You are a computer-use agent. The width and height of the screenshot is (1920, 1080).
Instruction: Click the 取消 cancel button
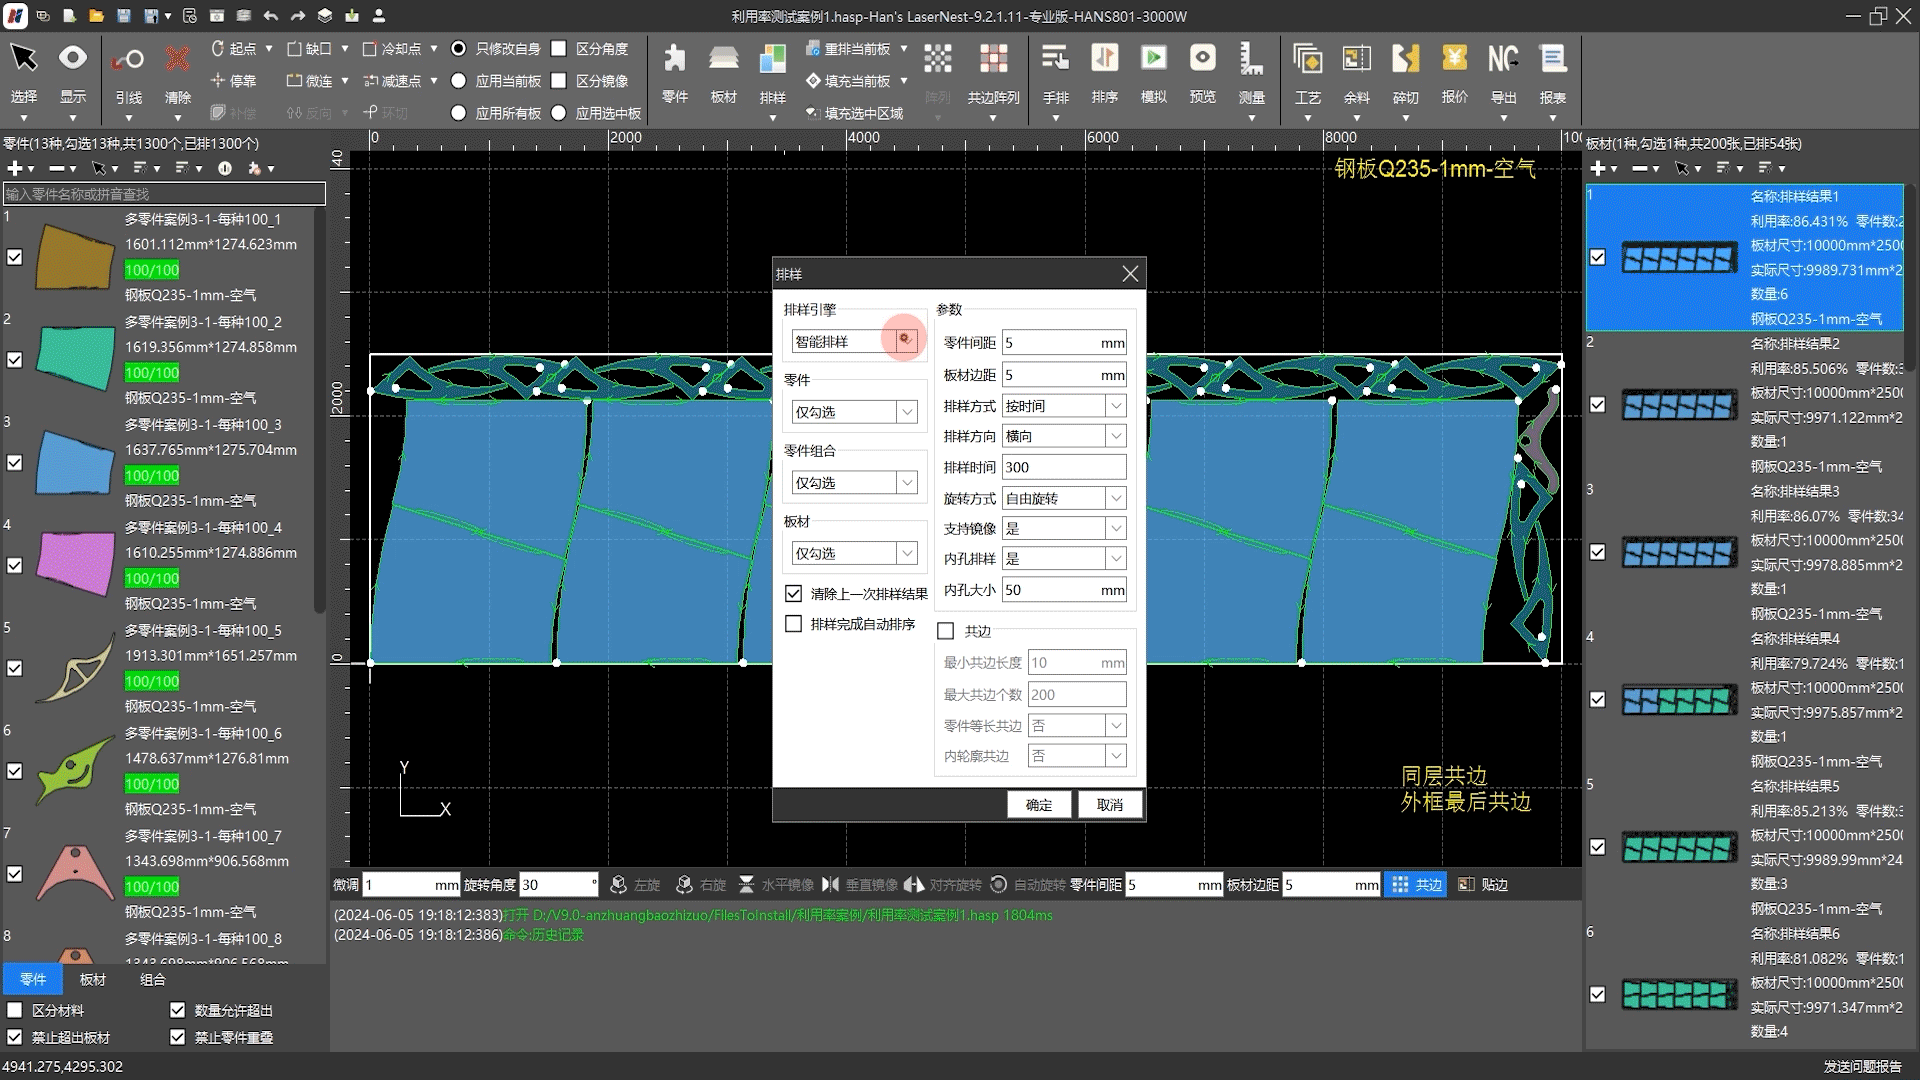(1109, 805)
